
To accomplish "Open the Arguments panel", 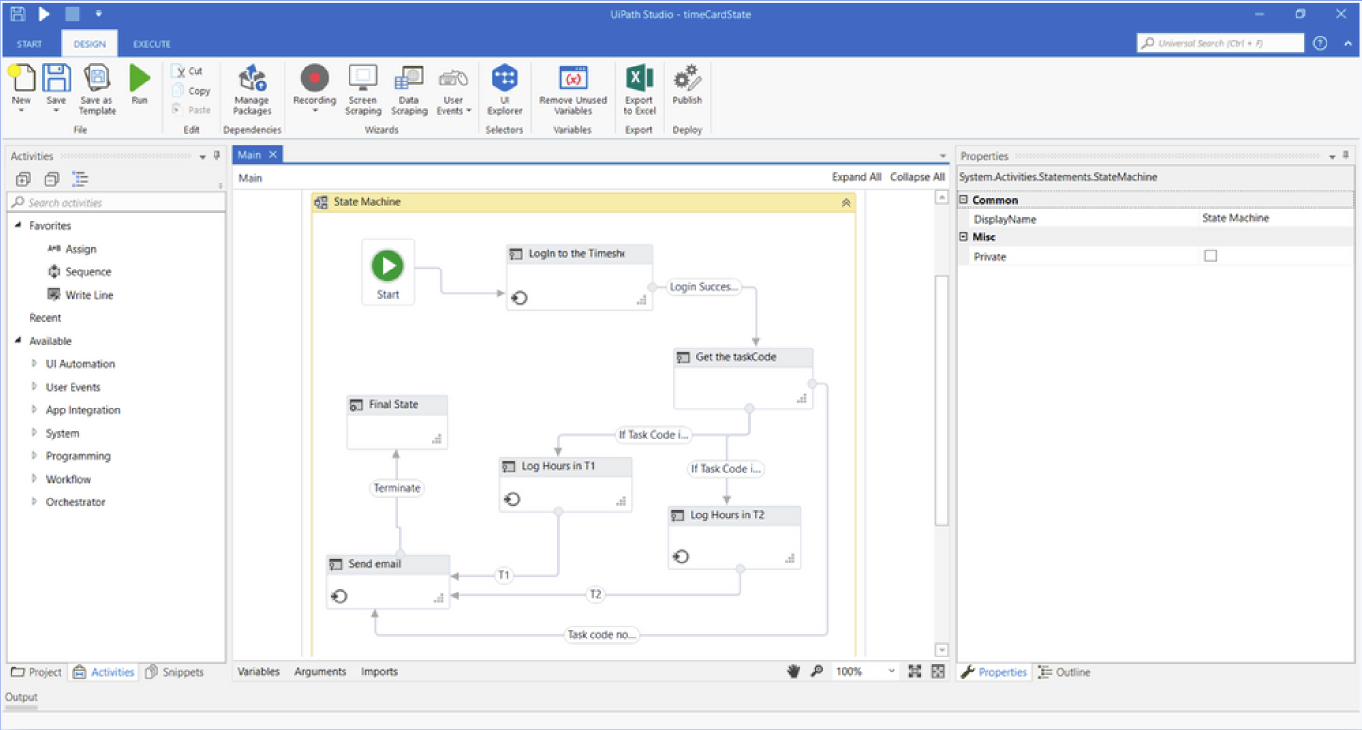I will coord(320,672).
